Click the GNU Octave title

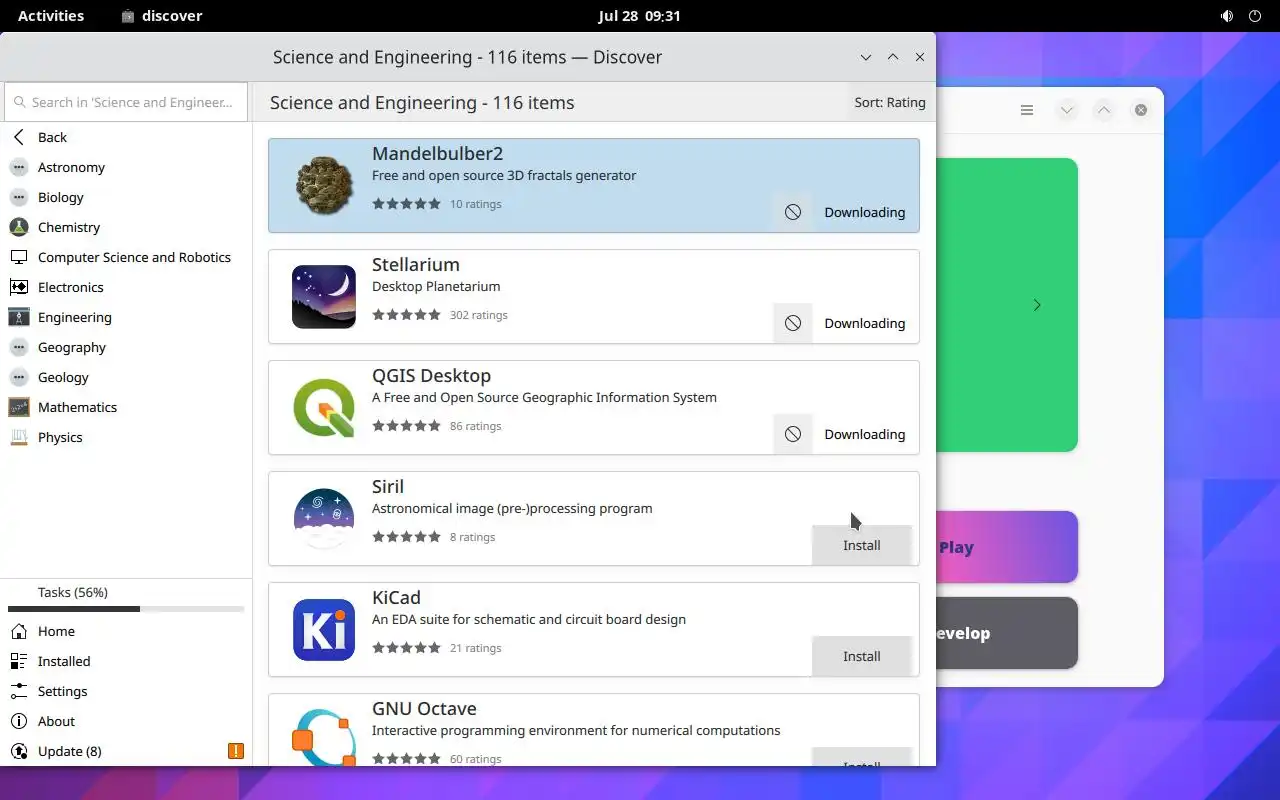(x=424, y=708)
